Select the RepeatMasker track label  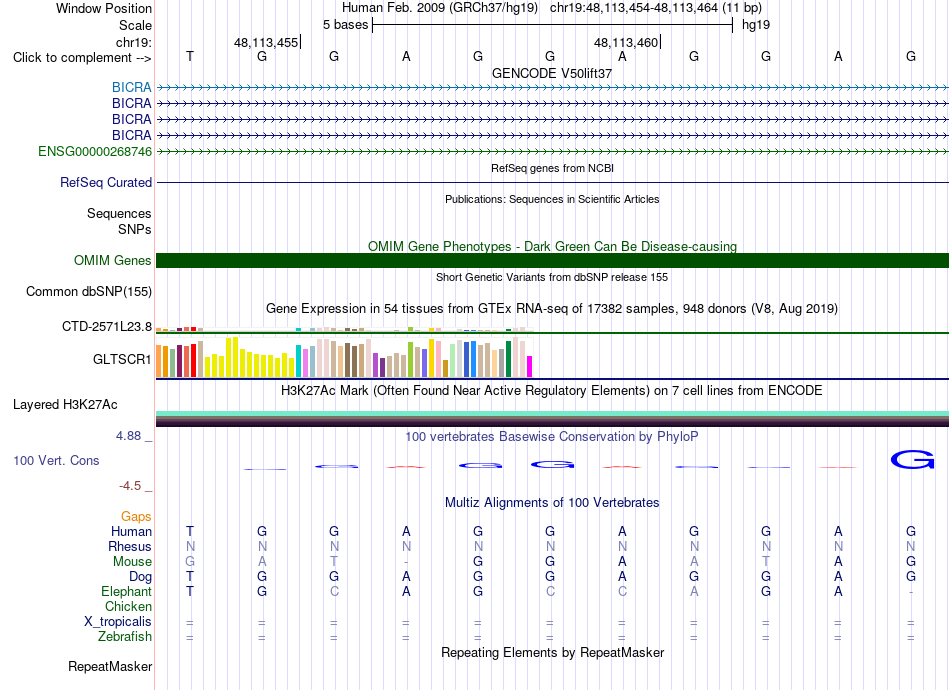point(110,667)
